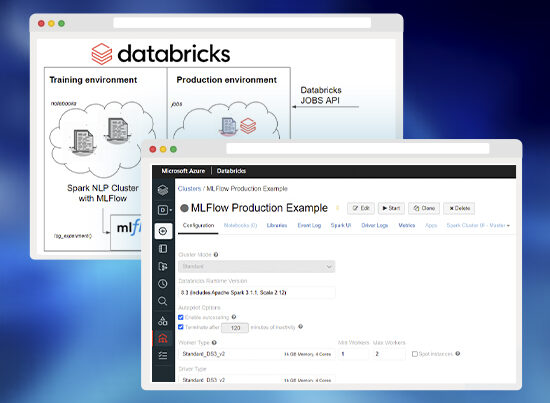Check the Spot instances checkbox
550x403 pixels.
point(415,354)
